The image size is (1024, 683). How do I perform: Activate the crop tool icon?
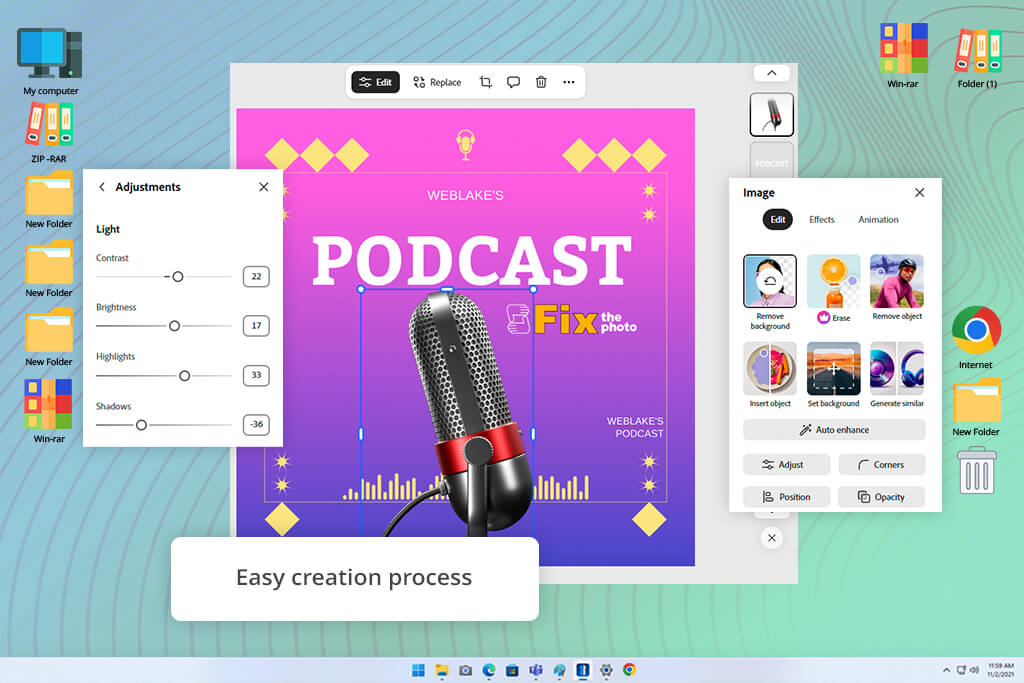tap(485, 82)
